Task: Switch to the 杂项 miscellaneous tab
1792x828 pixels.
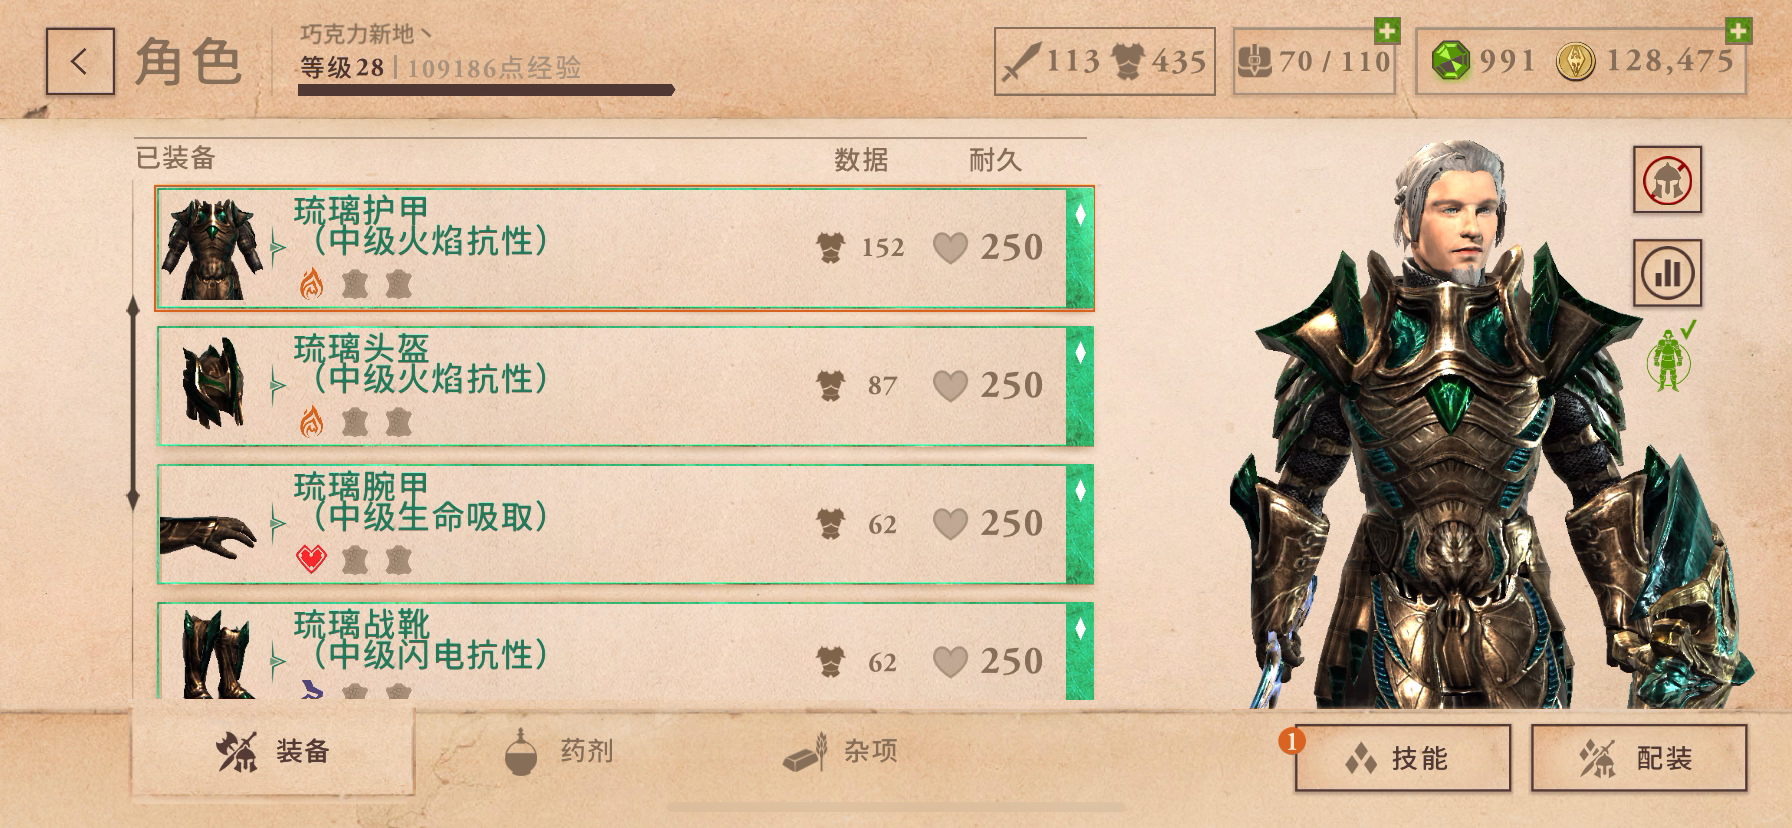Action: pyautogui.click(x=840, y=752)
